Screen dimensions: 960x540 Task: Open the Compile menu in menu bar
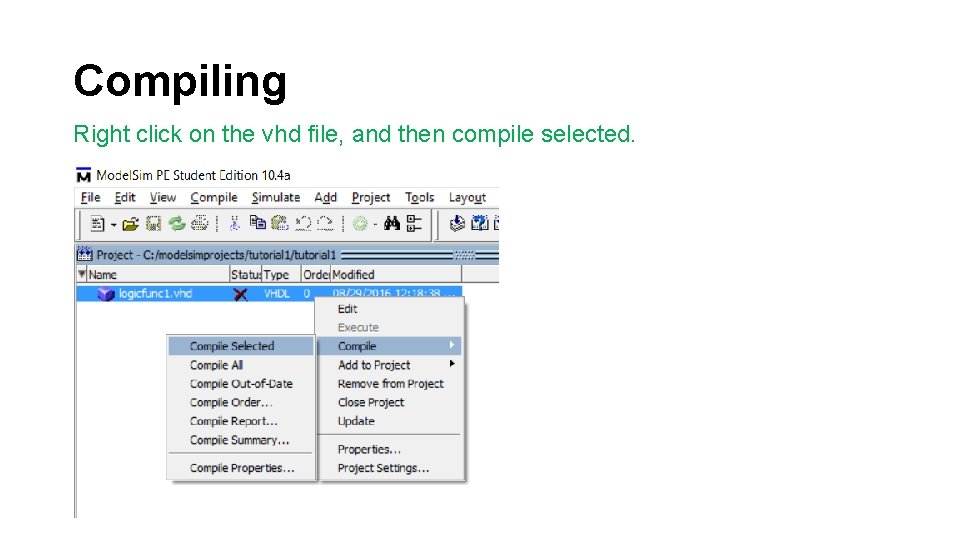(214, 198)
